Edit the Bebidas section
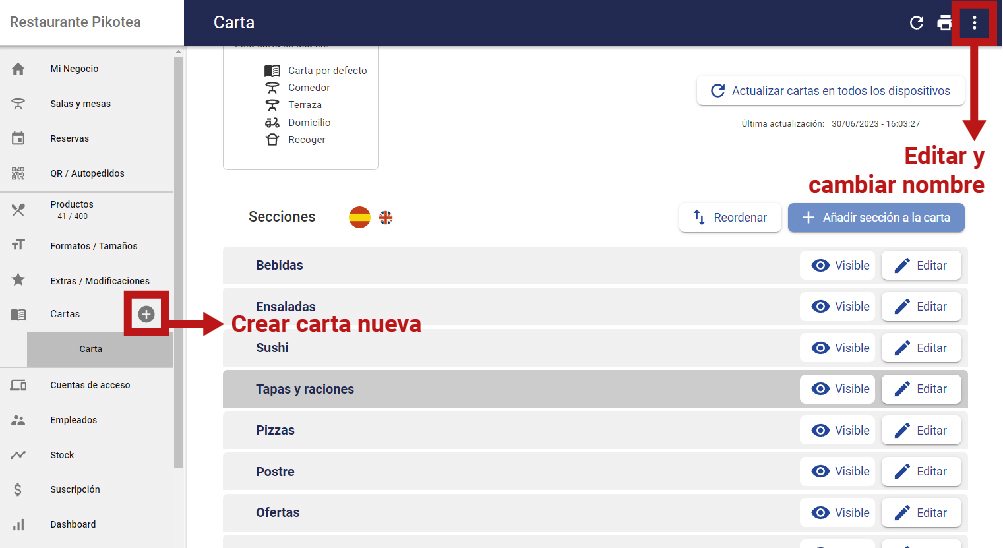This screenshot has width=1003, height=548. coord(921,265)
